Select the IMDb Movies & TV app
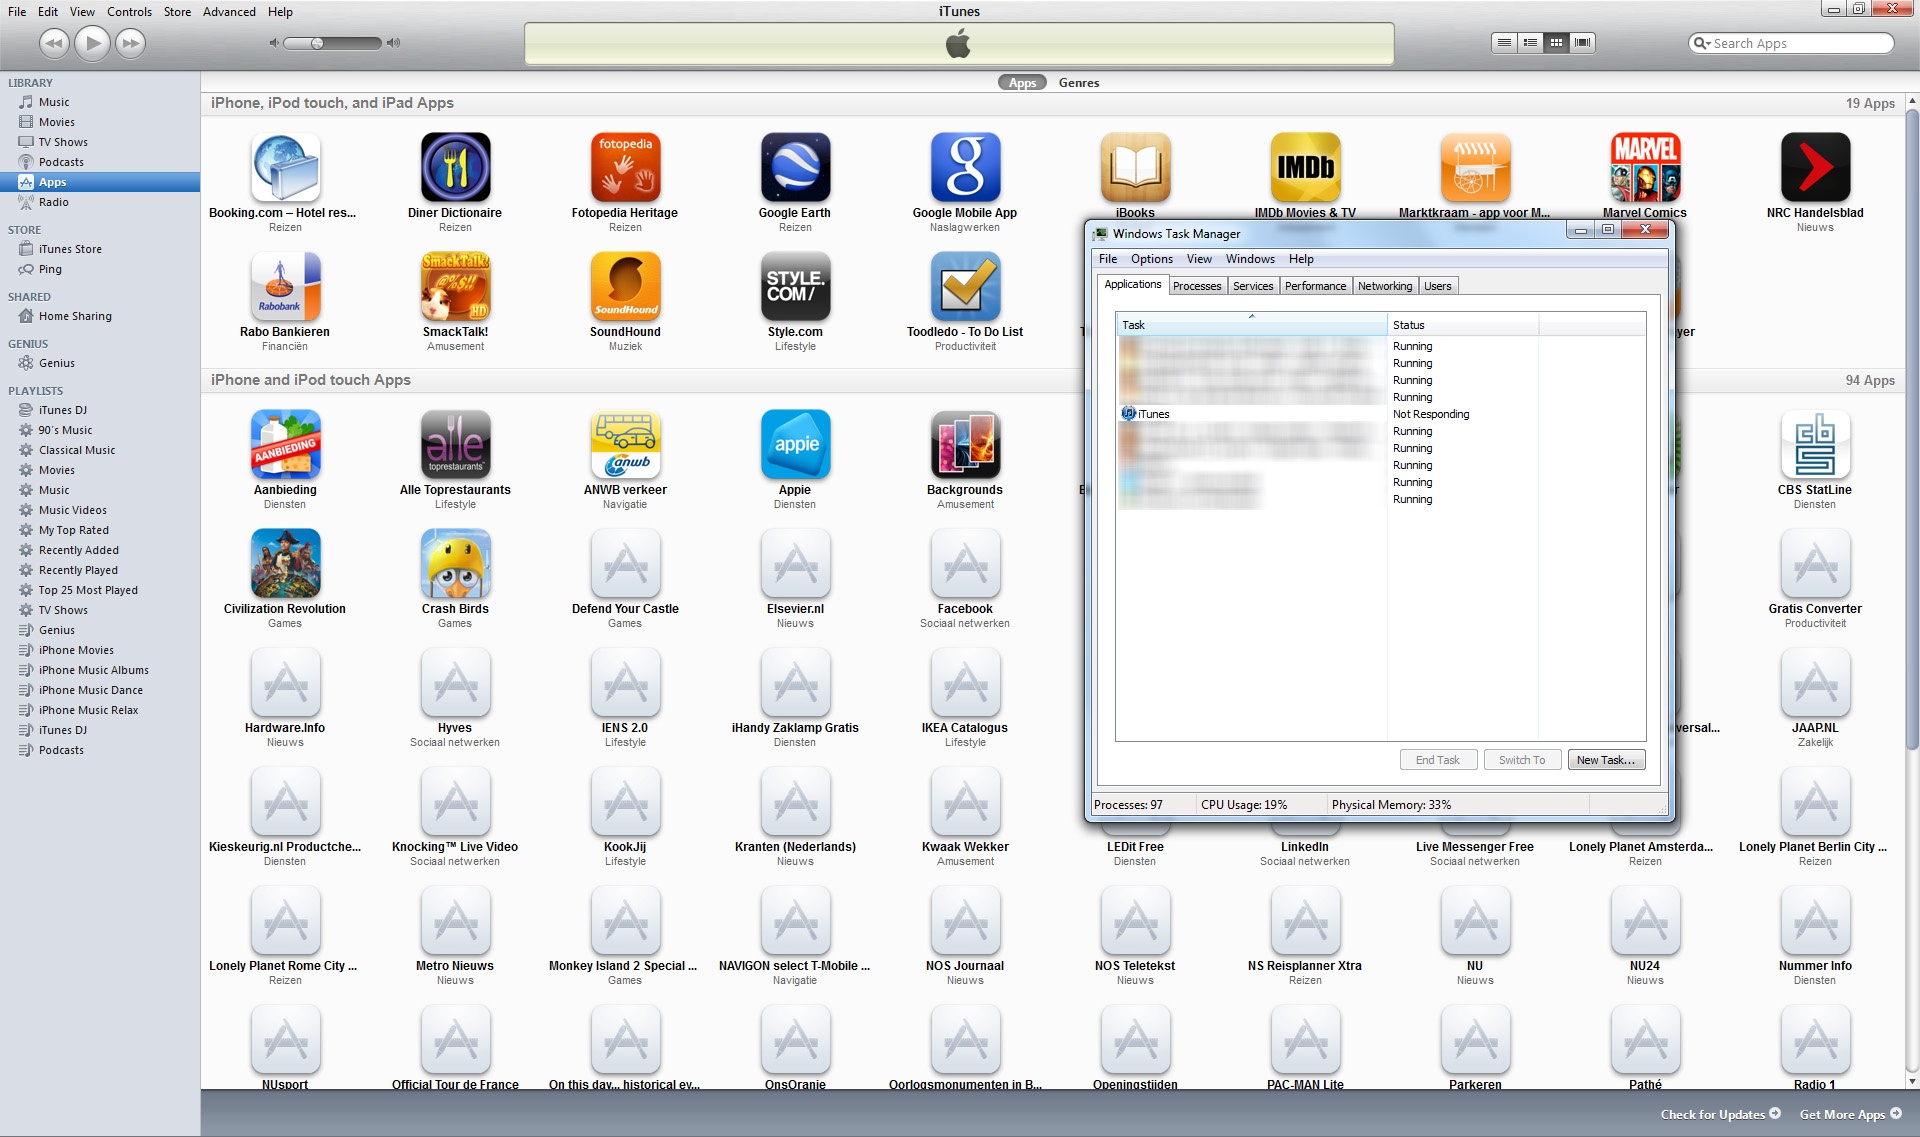 click(x=1305, y=168)
